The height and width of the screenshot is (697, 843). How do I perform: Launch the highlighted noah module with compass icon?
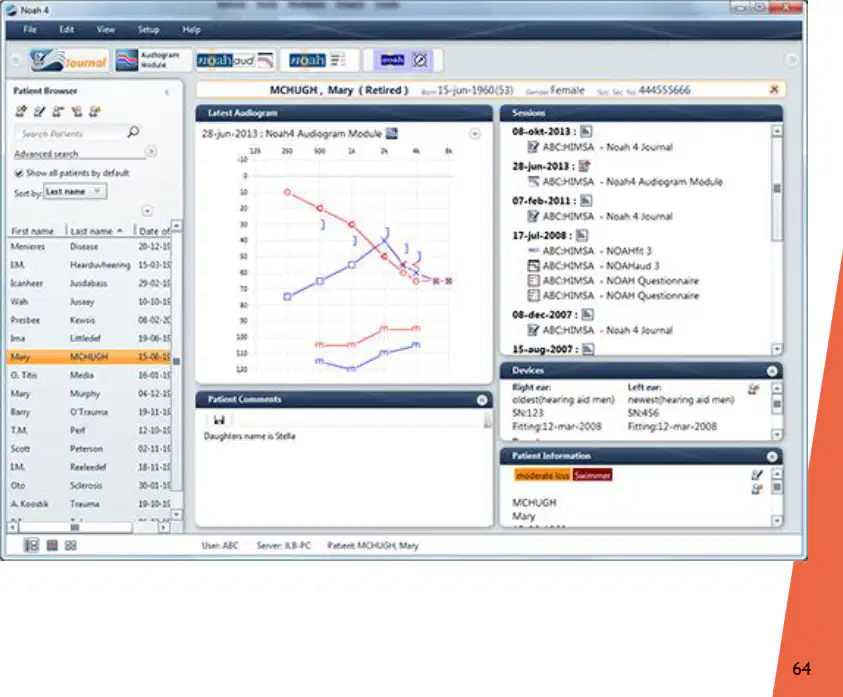404,60
